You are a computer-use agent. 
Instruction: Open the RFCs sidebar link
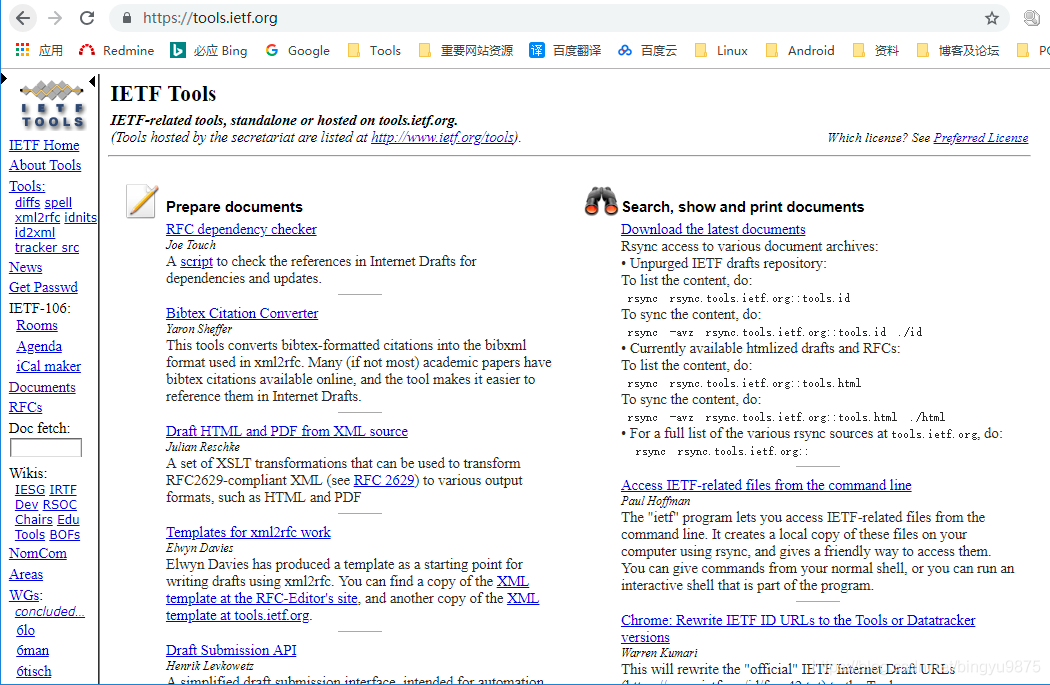coord(25,407)
